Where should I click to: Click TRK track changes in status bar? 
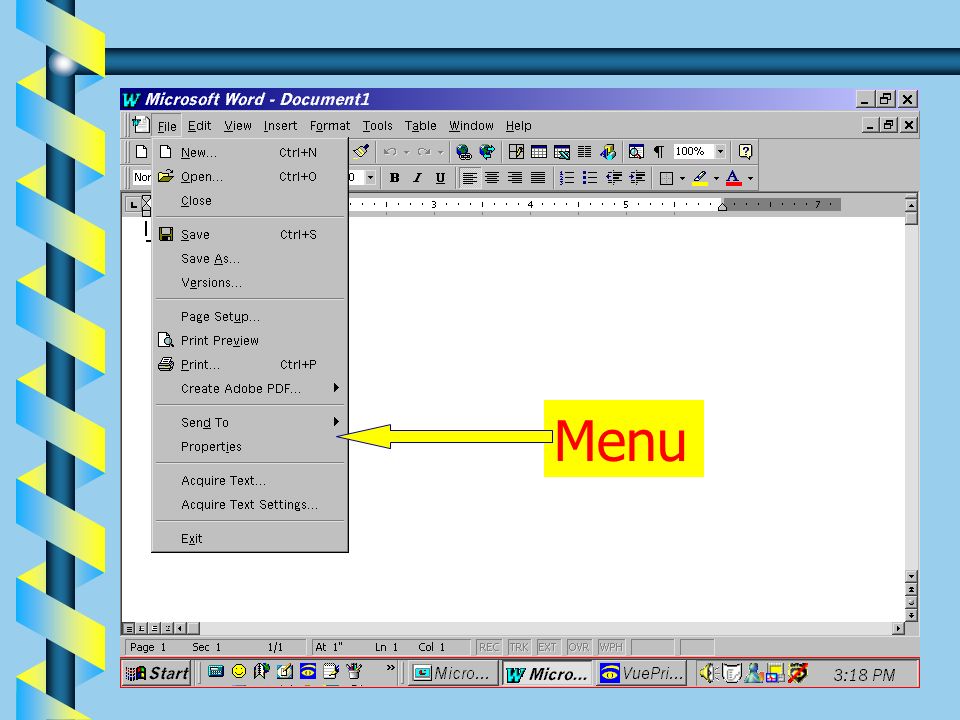pyautogui.click(x=519, y=647)
